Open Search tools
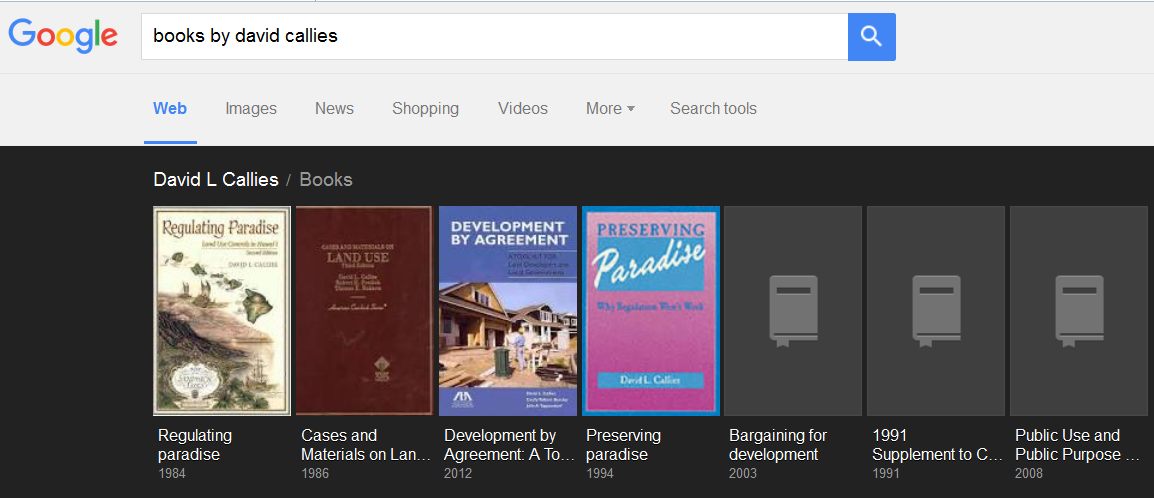This screenshot has width=1154, height=498. point(713,109)
